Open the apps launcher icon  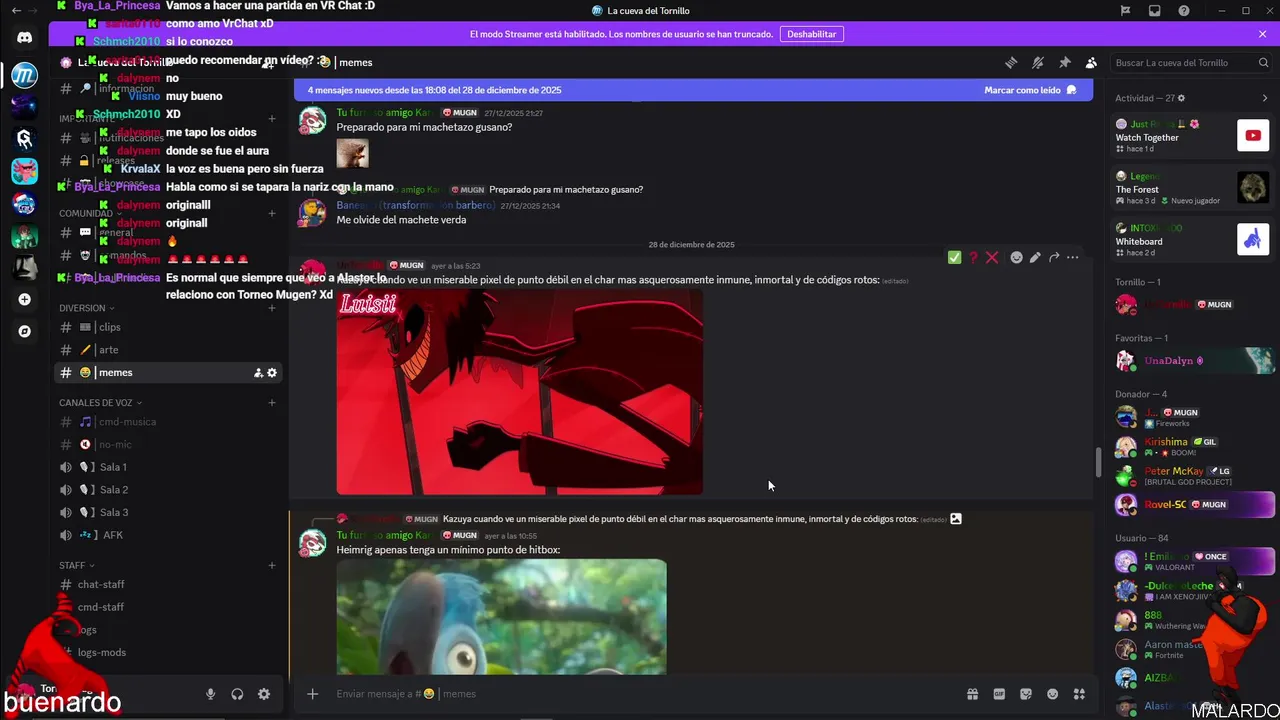1079,694
